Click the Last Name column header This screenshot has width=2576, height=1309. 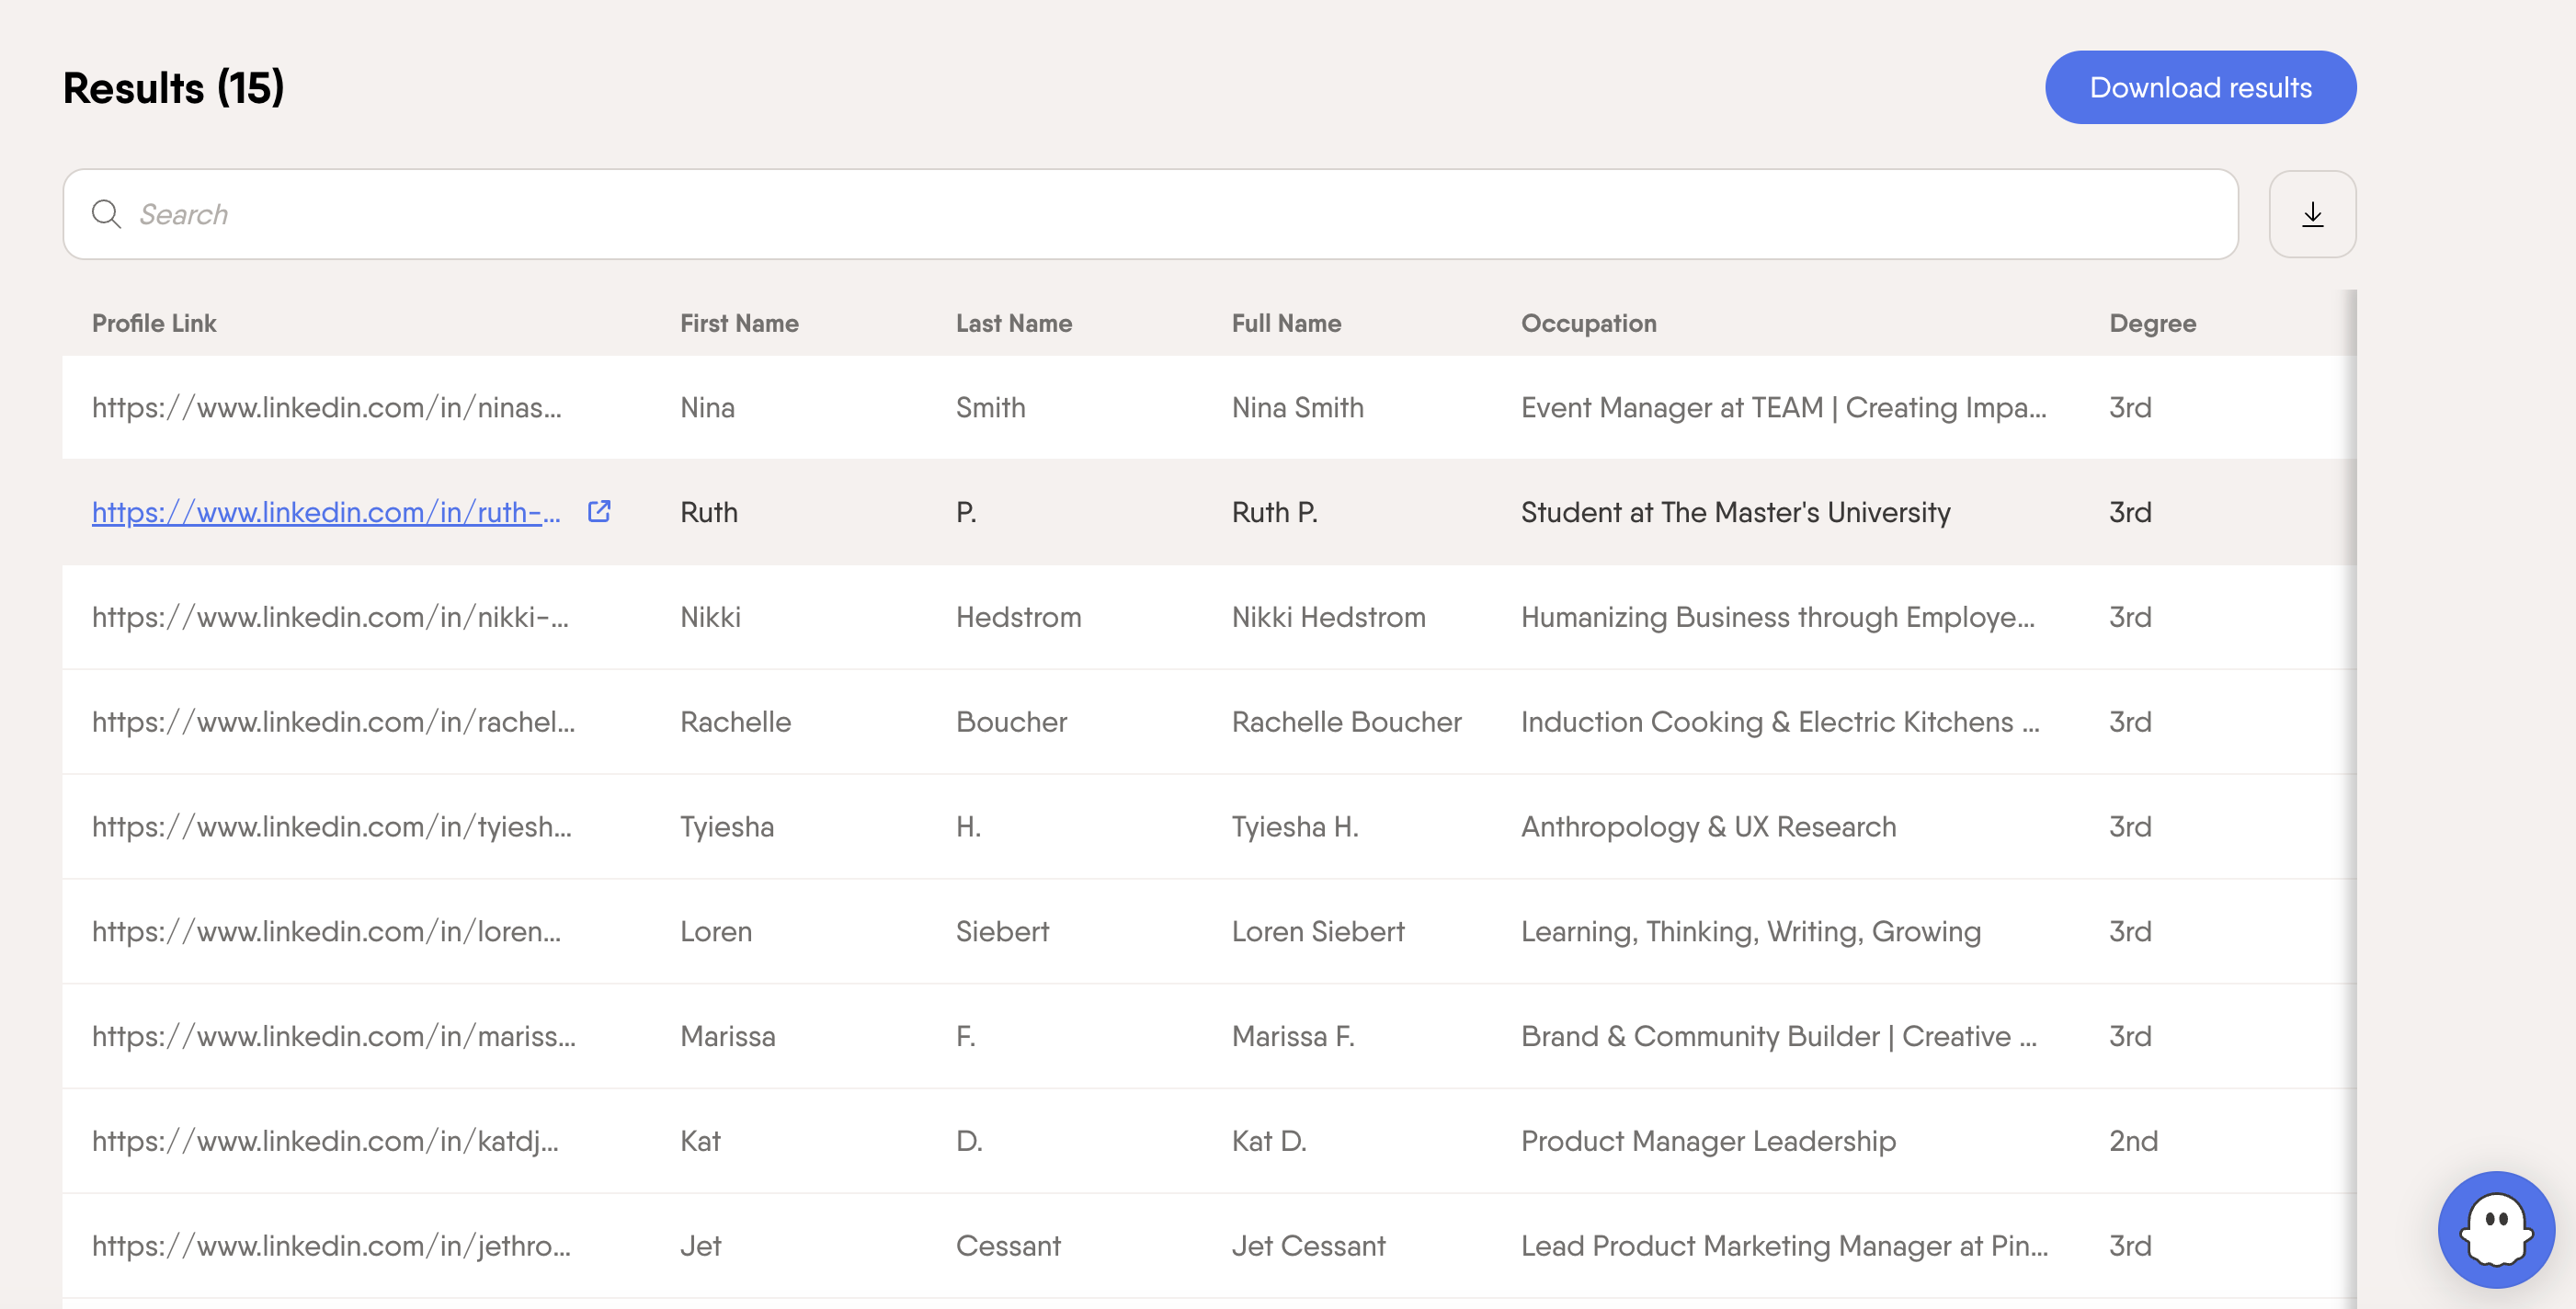pos(1013,323)
